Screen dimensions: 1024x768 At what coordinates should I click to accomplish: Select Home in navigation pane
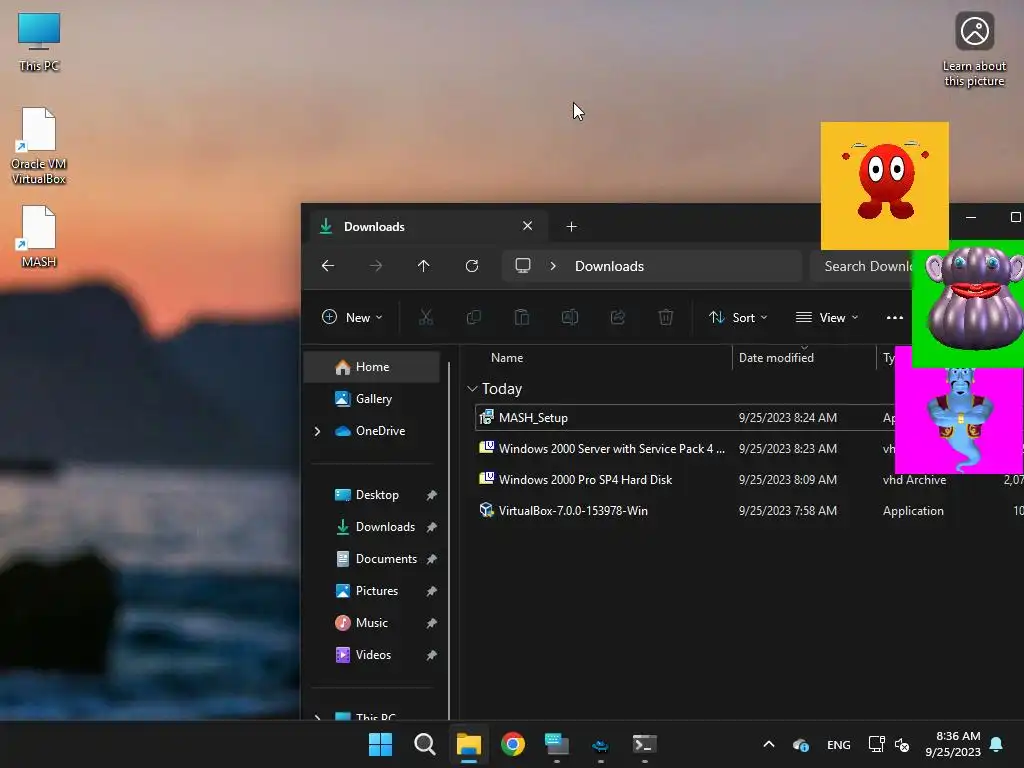372,367
